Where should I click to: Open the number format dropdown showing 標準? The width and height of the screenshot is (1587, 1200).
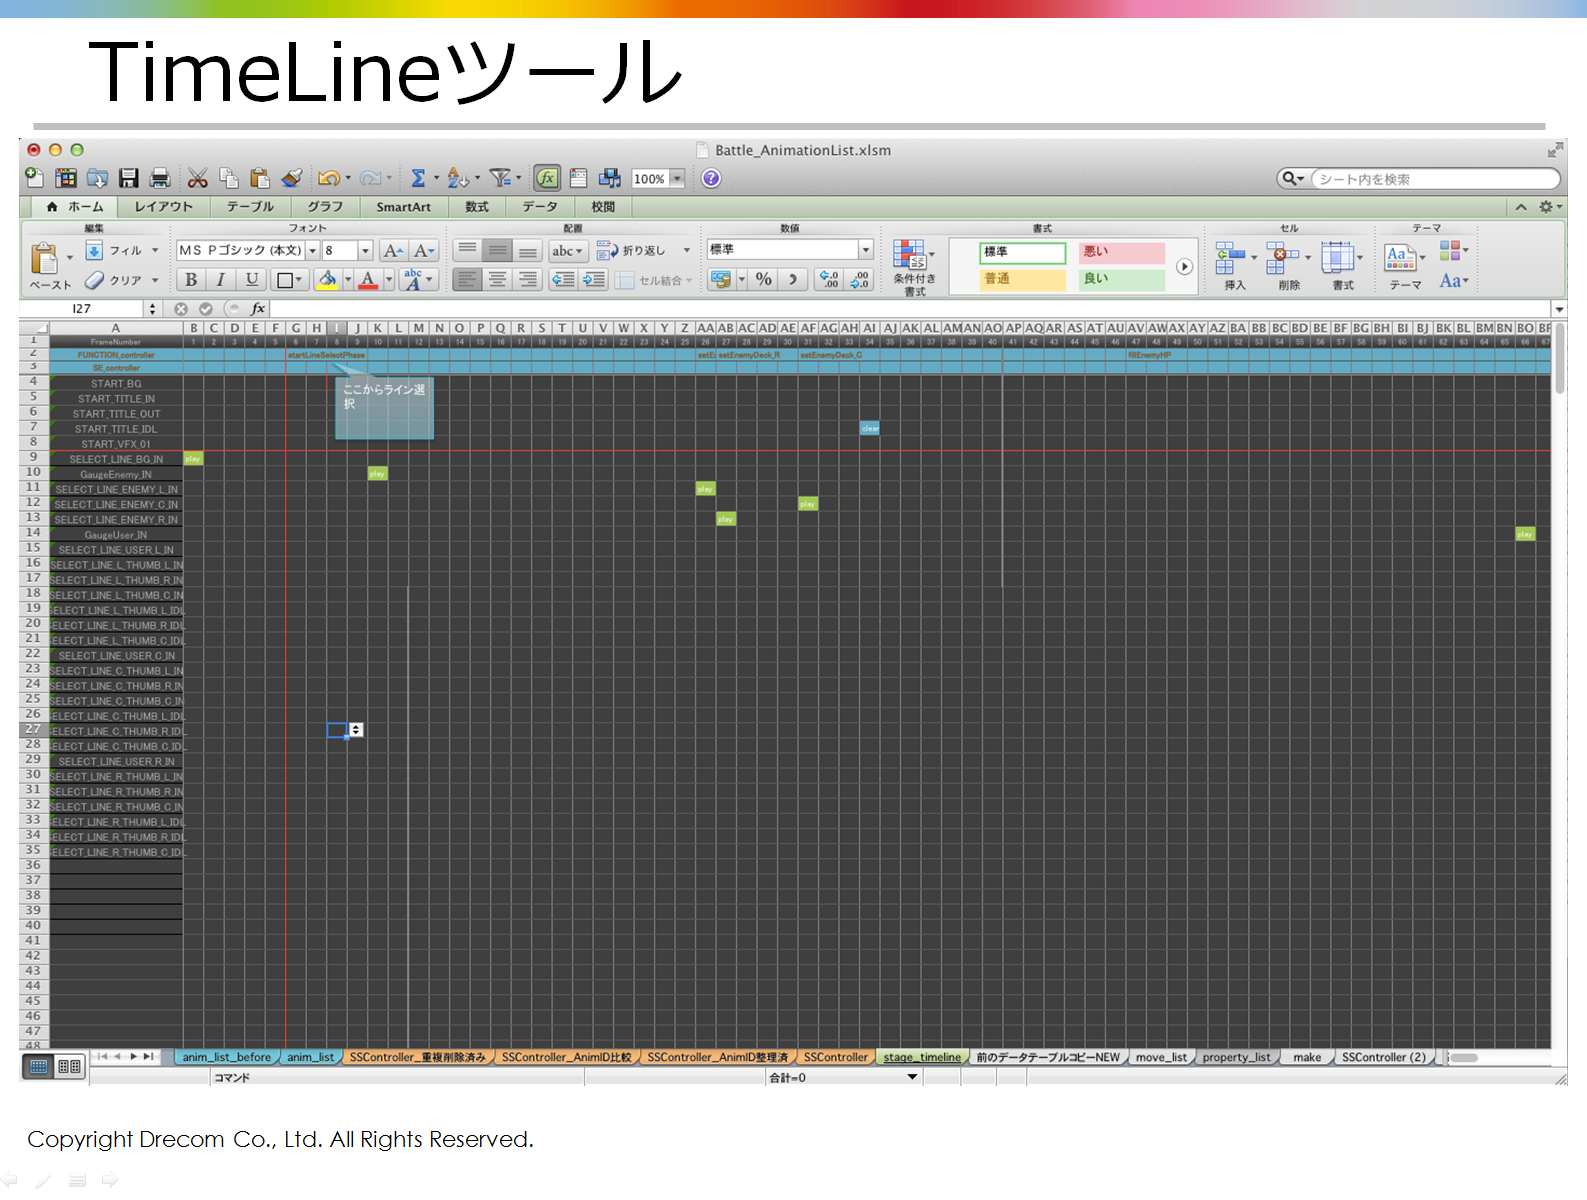(x=866, y=250)
